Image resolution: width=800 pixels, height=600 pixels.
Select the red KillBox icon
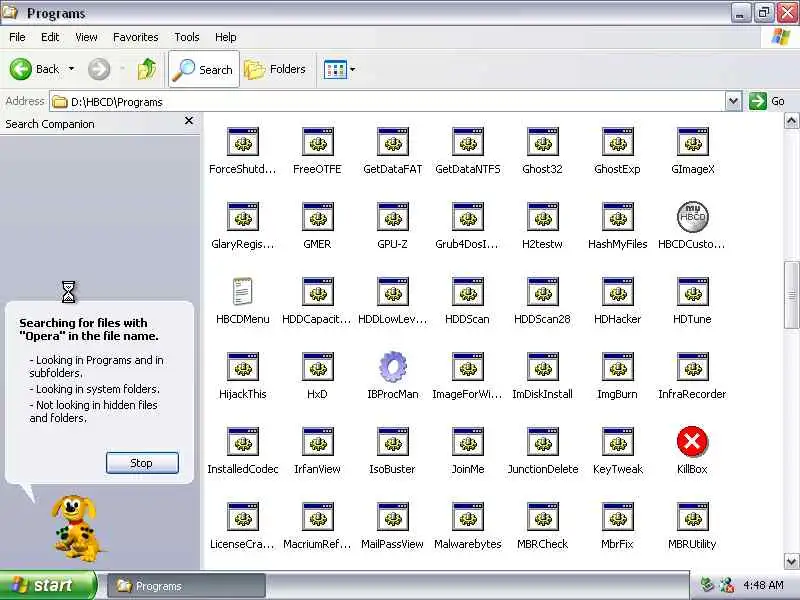[692, 441]
